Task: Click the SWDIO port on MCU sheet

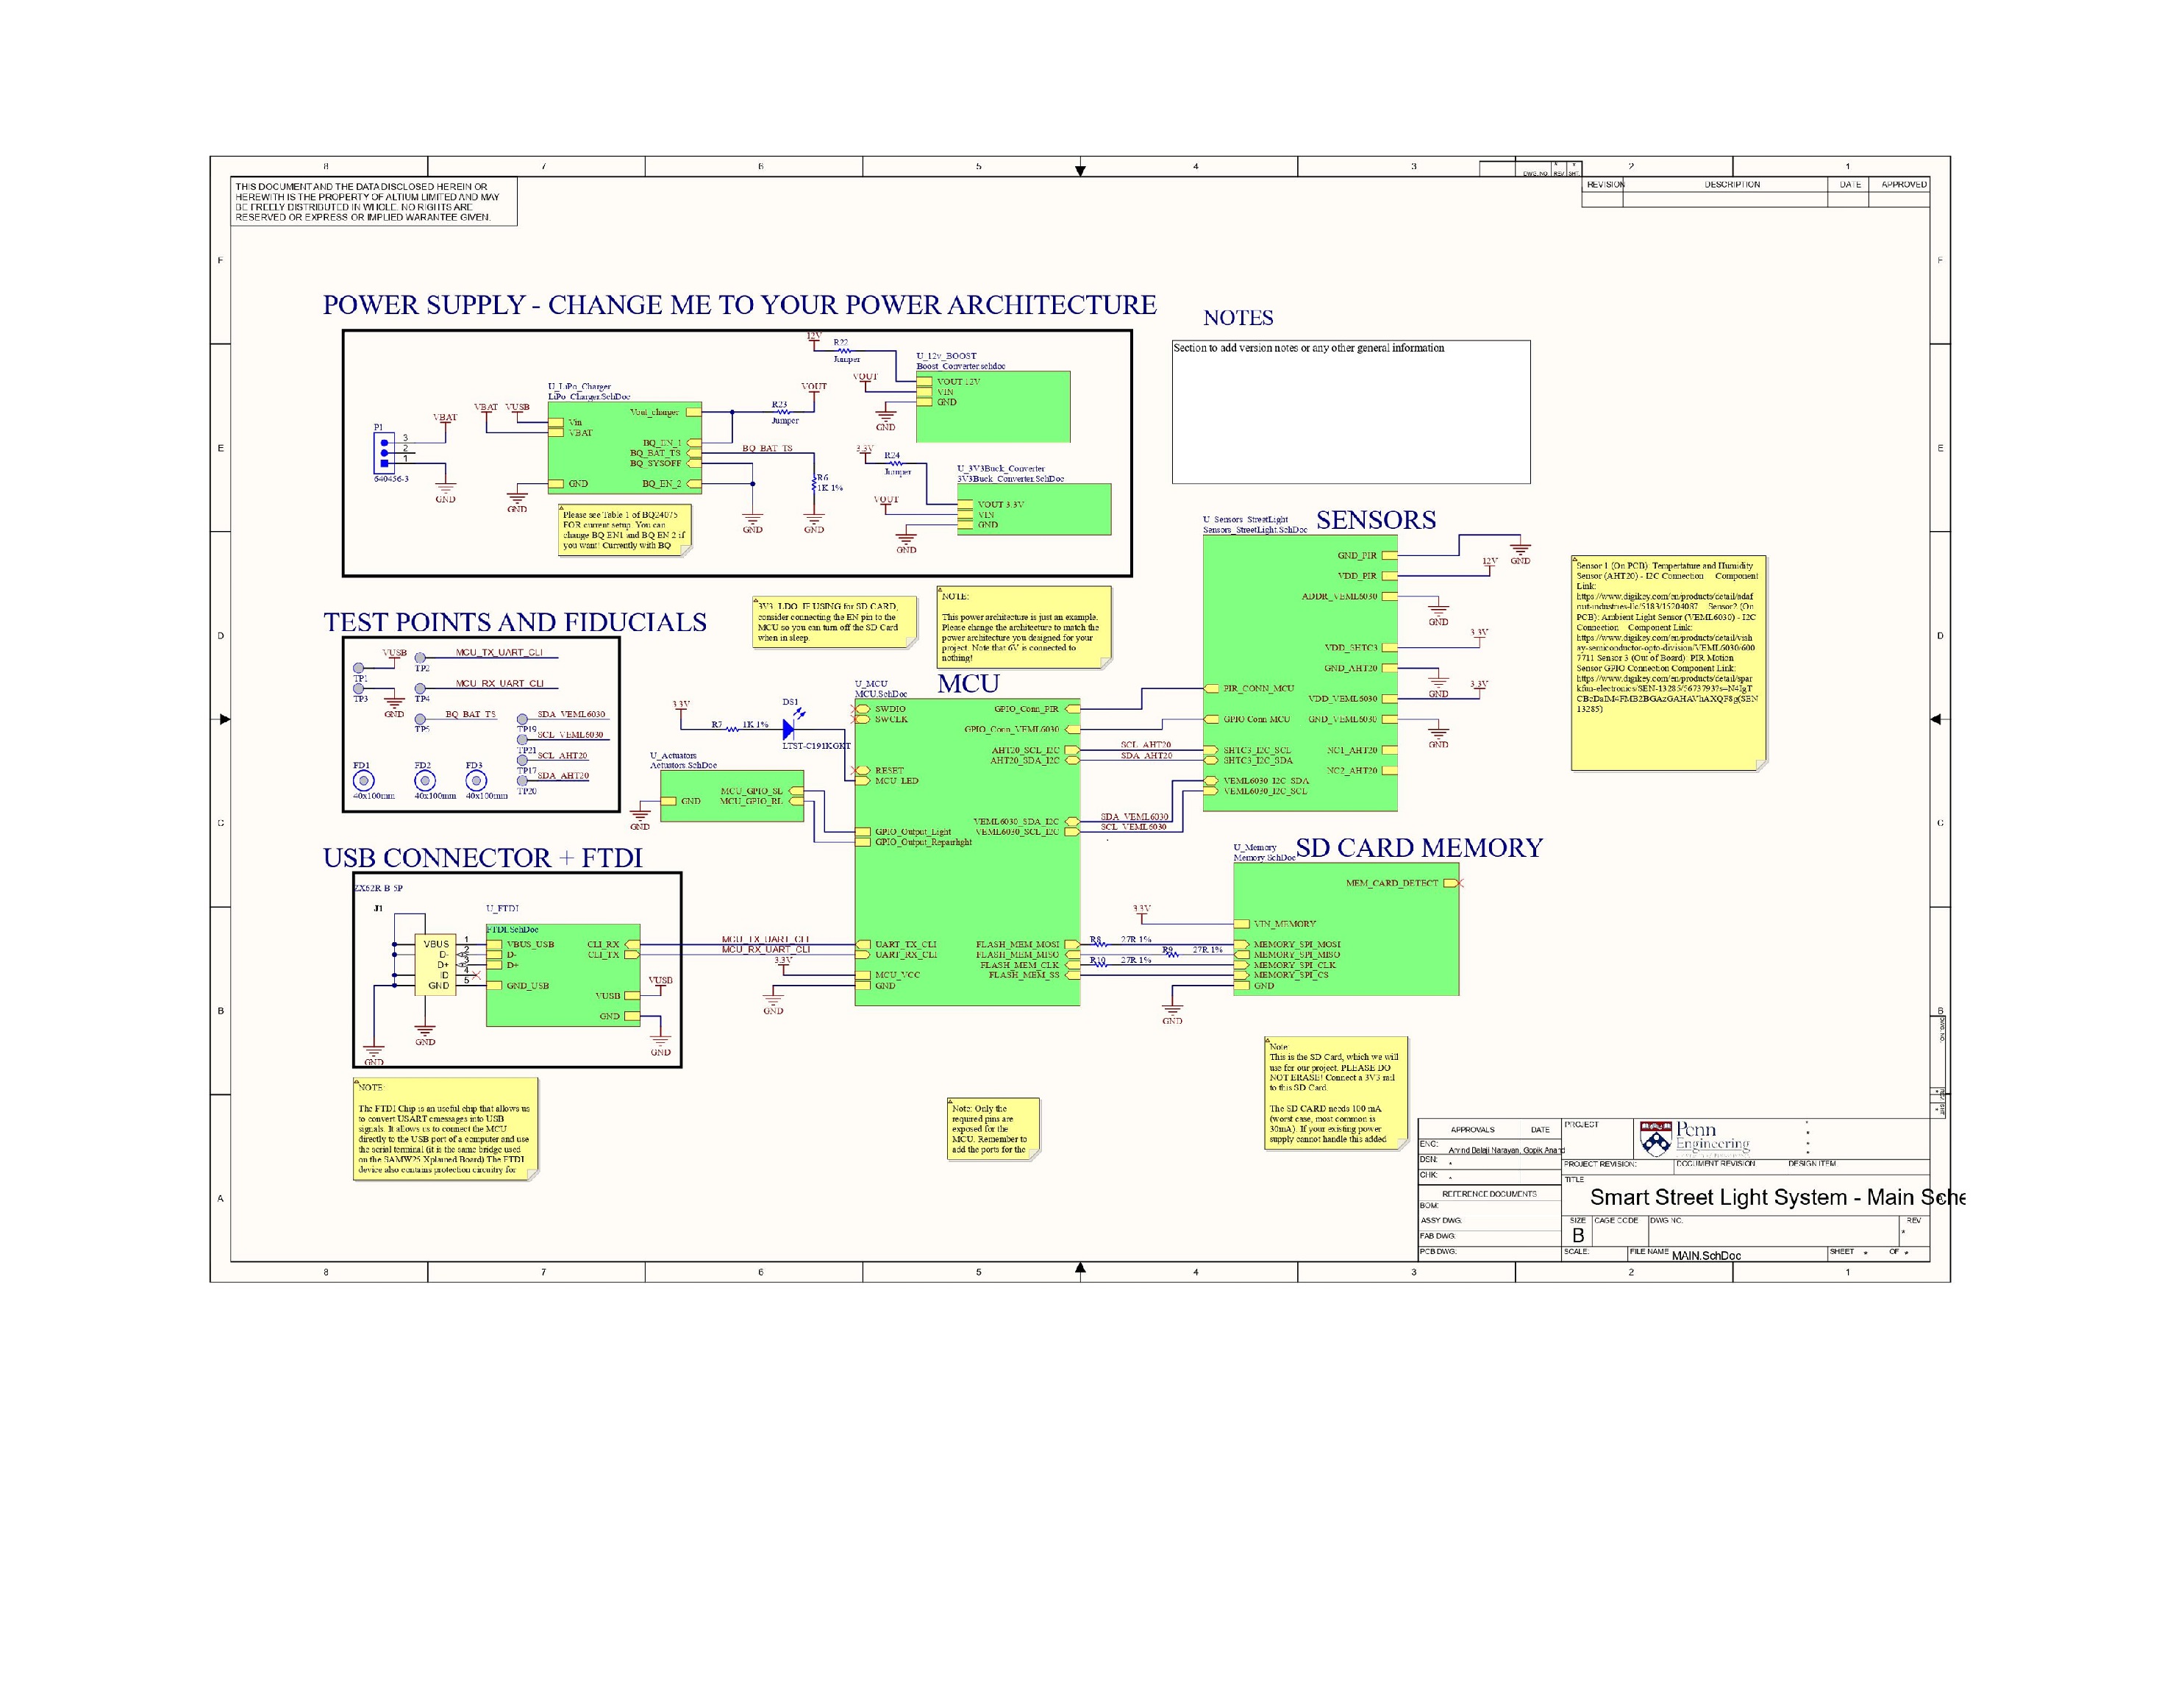Action: point(865,709)
